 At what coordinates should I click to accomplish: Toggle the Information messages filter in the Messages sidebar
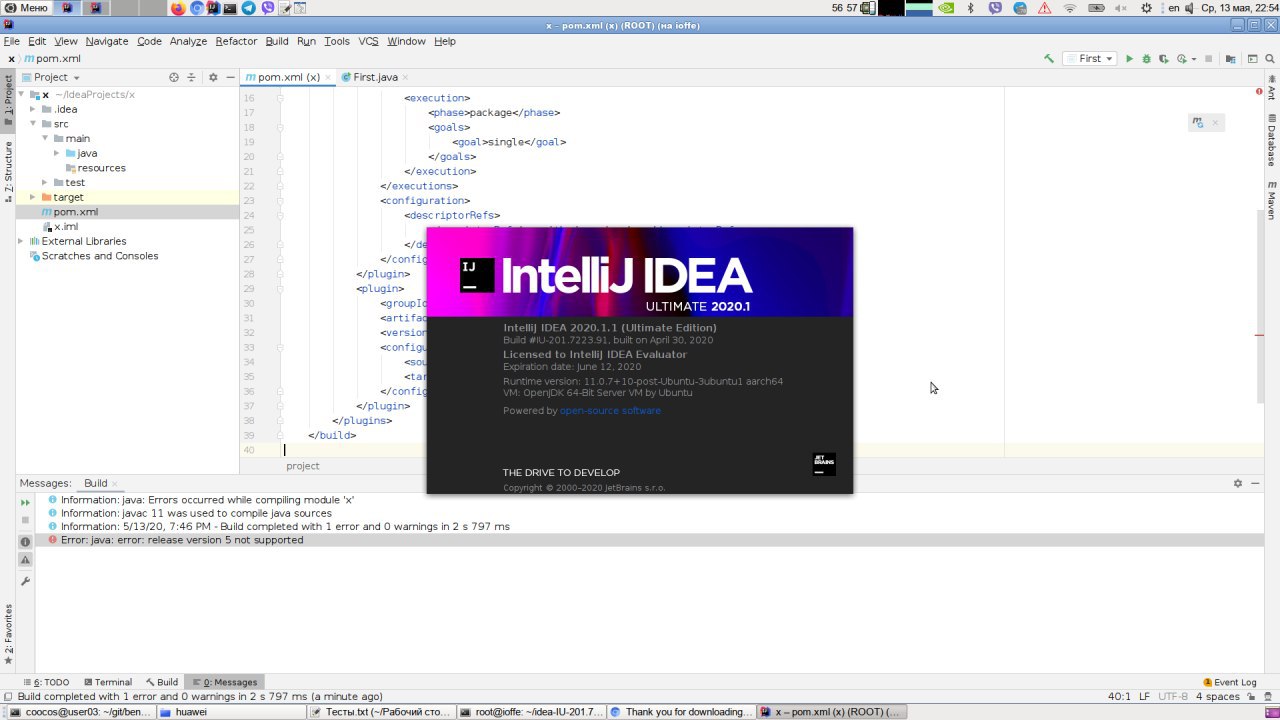click(x=26, y=542)
